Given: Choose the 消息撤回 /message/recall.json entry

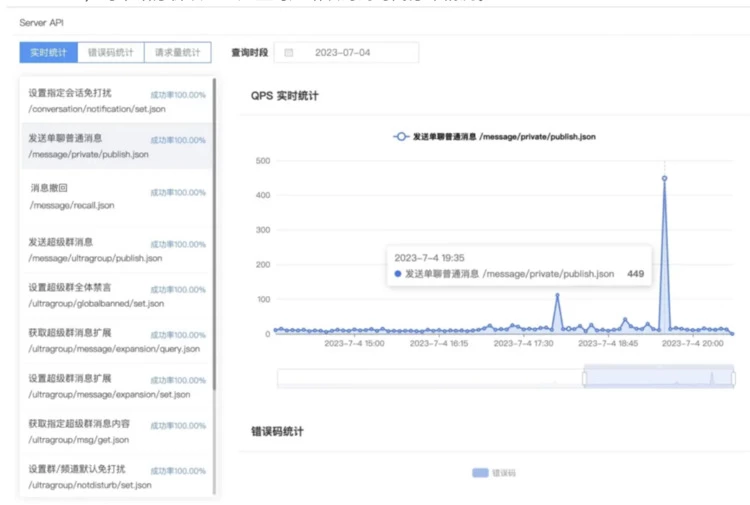Looking at the screenshot, I should [x=117, y=196].
